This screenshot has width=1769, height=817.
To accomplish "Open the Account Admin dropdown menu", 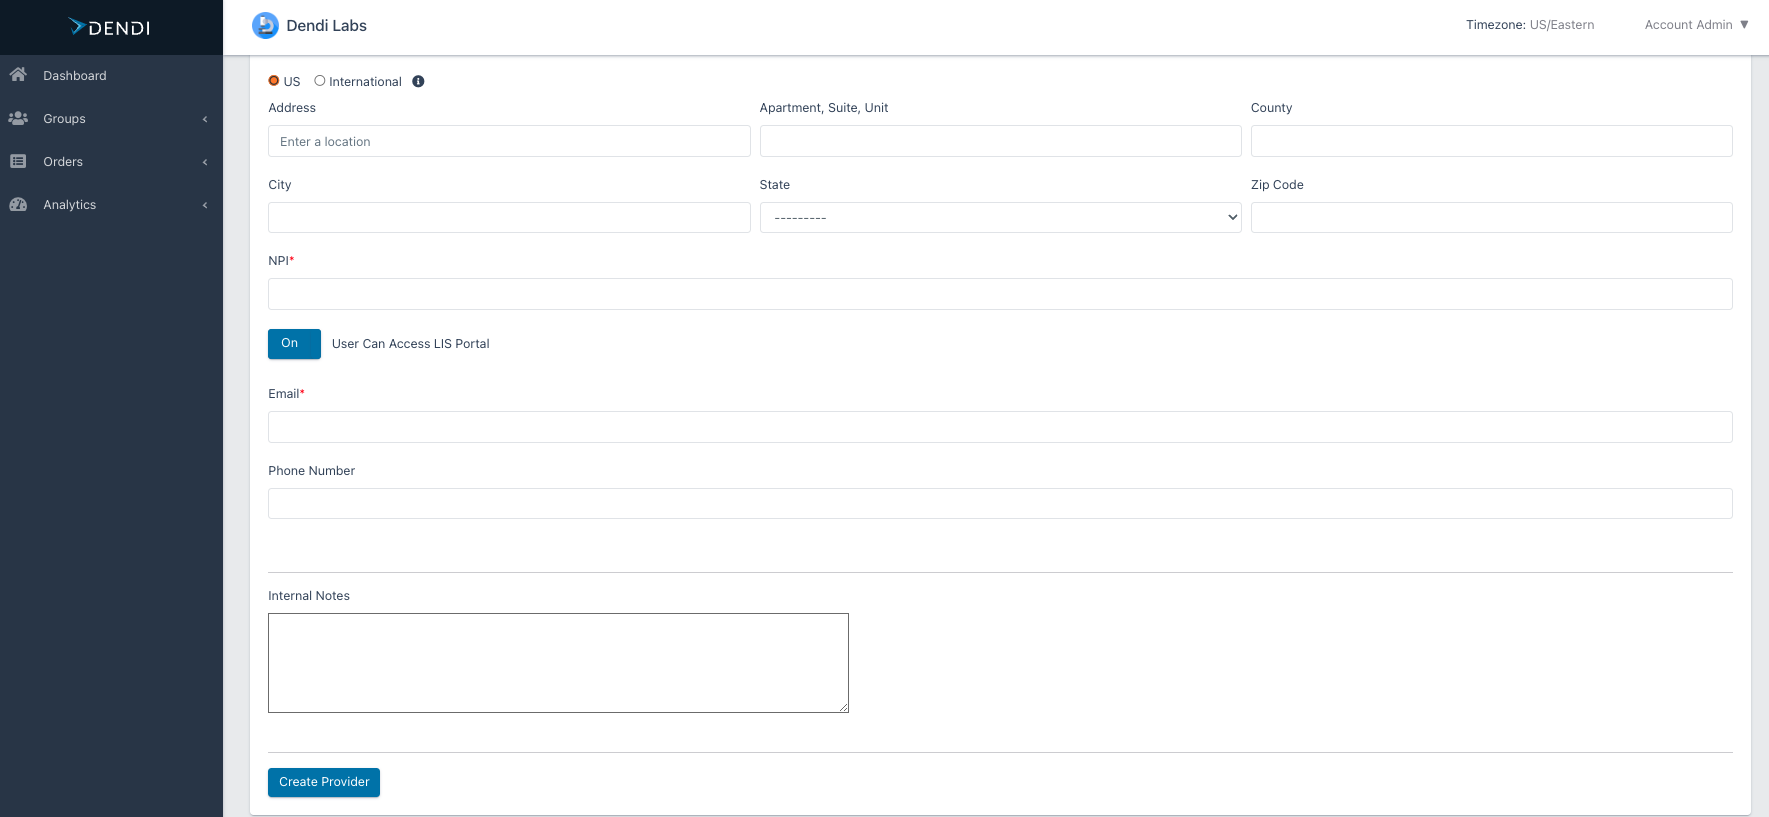I will 1696,25.
